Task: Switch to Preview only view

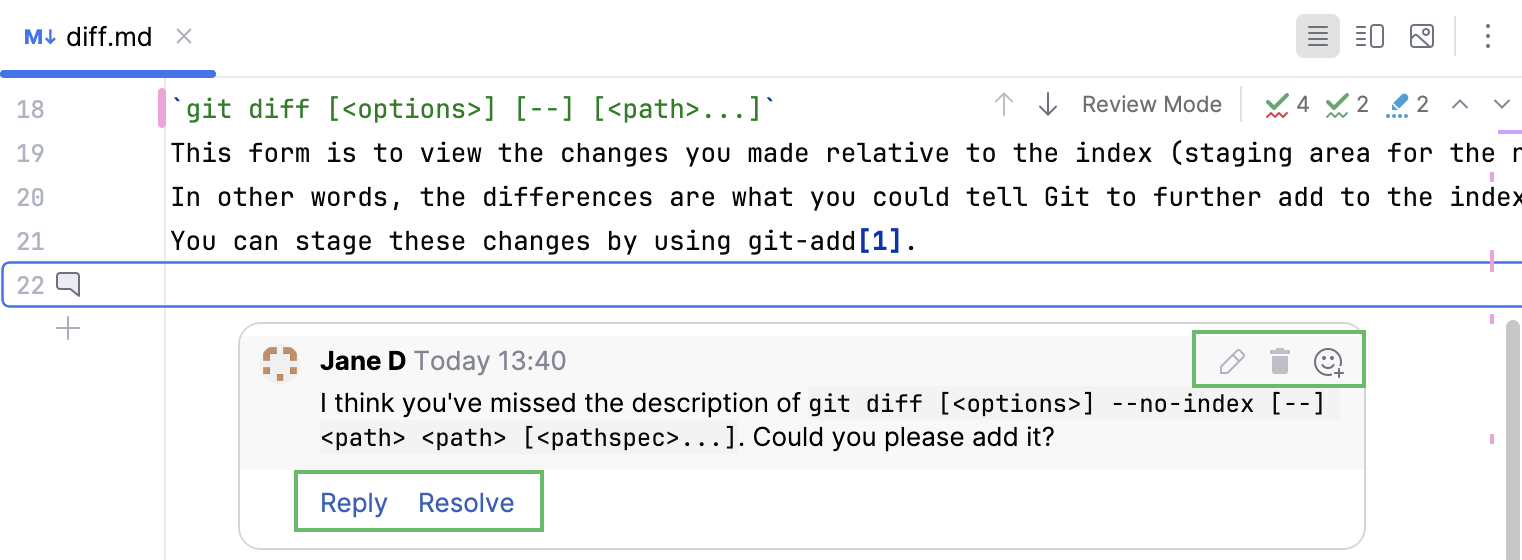Action: click(1421, 37)
